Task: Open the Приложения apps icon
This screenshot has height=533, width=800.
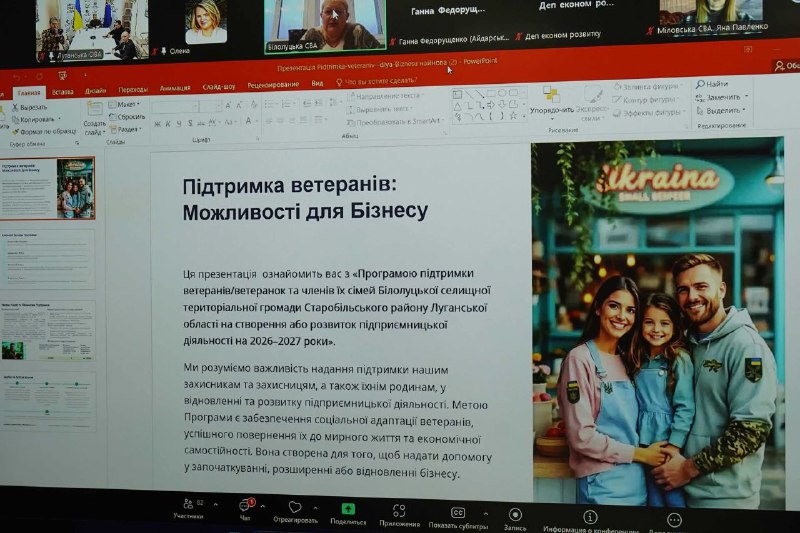Action: point(399,512)
